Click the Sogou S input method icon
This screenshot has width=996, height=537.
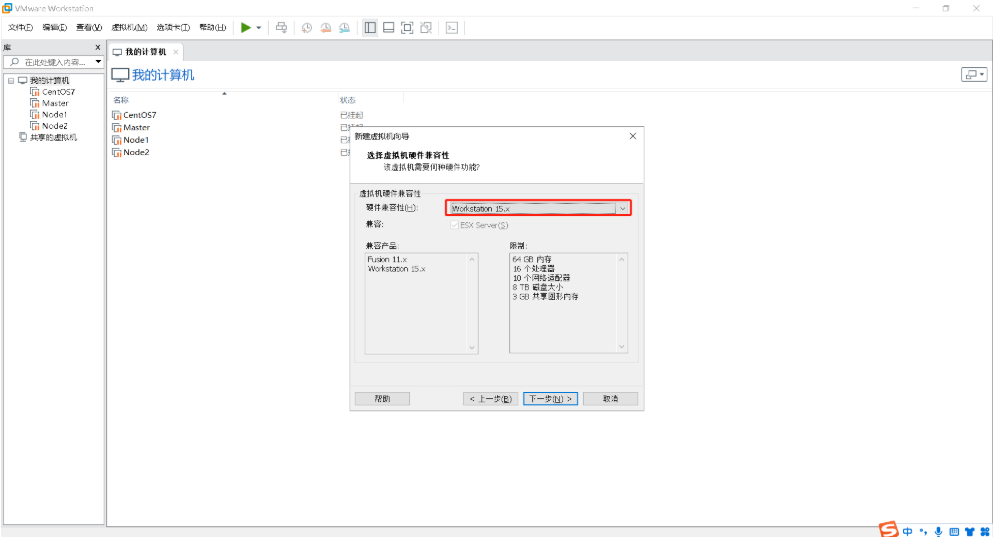(889, 529)
